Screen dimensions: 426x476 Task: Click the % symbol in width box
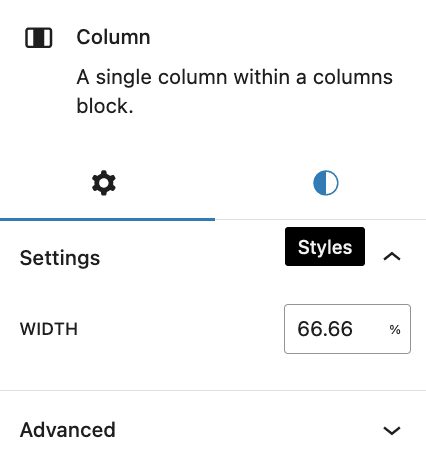pos(395,330)
